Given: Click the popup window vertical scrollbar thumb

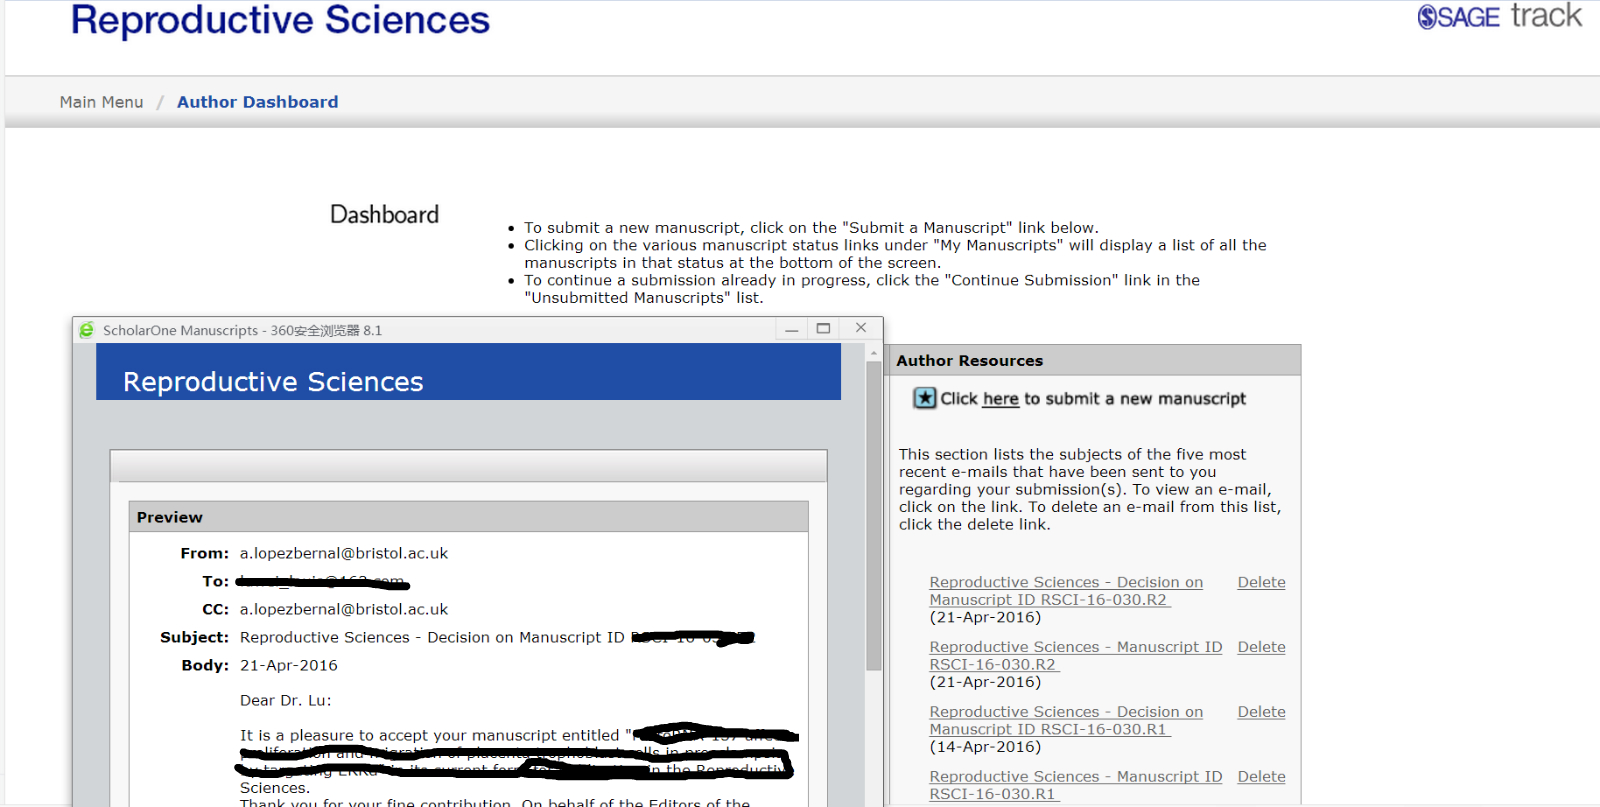Looking at the screenshot, I should (x=873, y=515).
